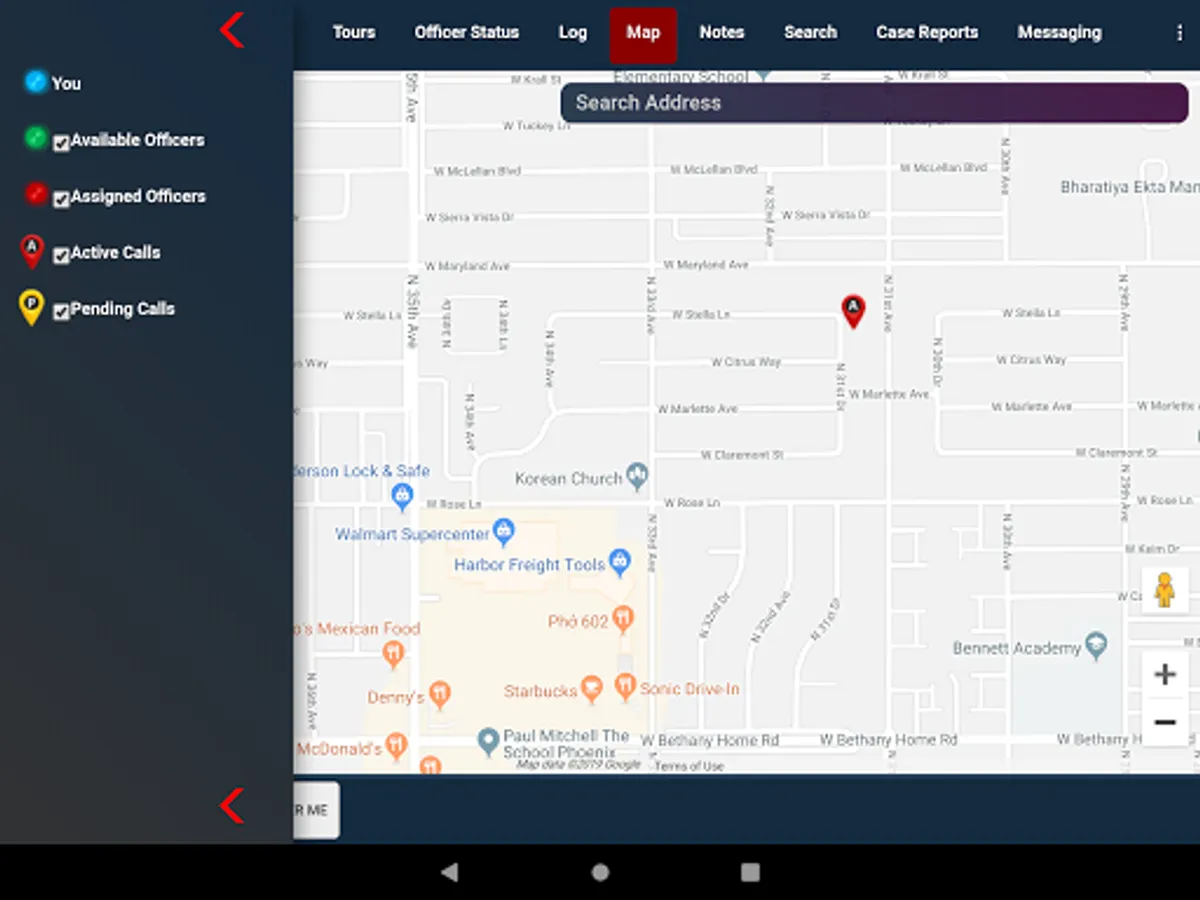Click the blue You marker icon
Image resolution: width=1200 pixels, height=900 pixels.
tap(36, 82)
